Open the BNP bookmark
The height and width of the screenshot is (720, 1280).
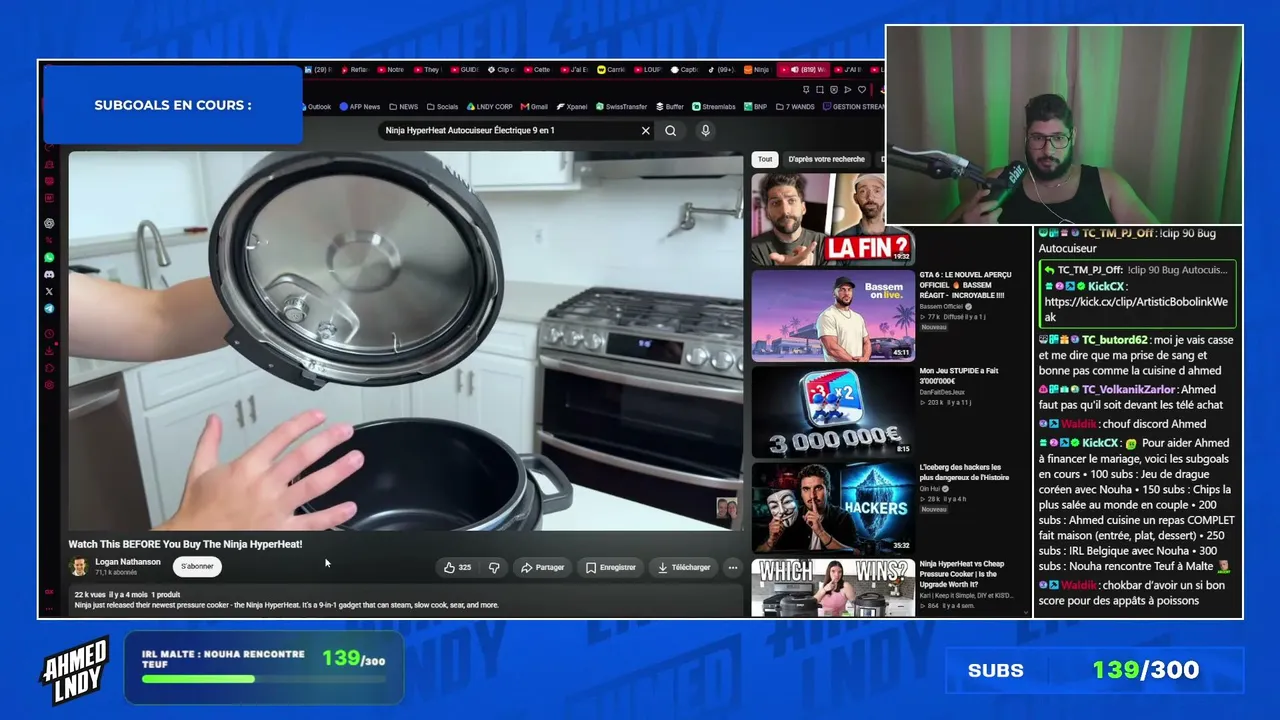point(755,107)
